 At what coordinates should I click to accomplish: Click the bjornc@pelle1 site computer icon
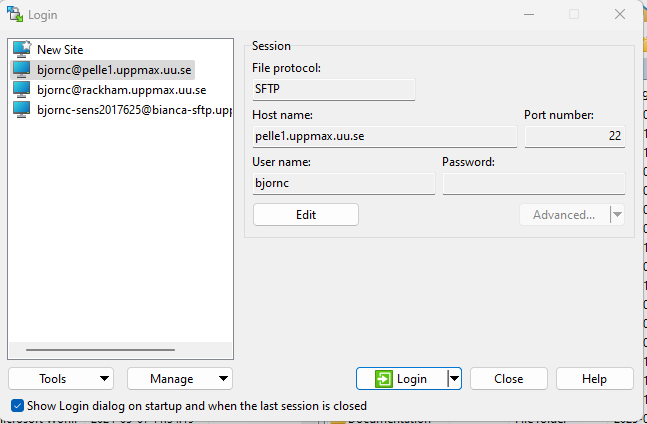[x=22, y=69]
